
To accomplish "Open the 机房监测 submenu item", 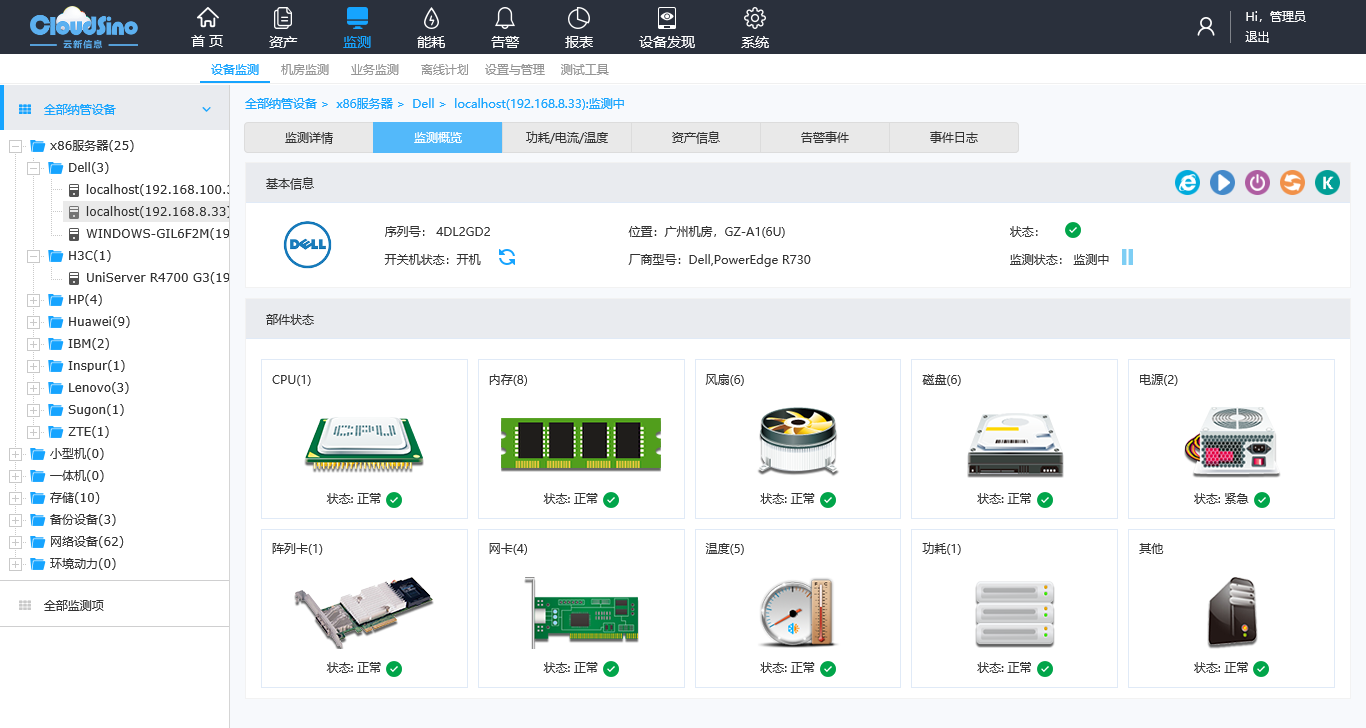I will [305, 70].
